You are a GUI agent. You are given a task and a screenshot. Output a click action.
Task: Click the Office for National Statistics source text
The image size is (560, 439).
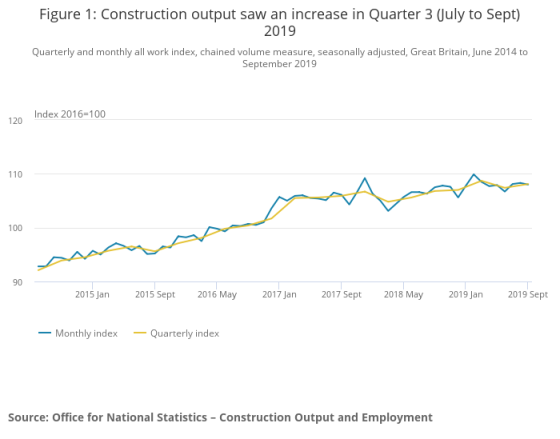pyautogui.click(x=220, y=418)
